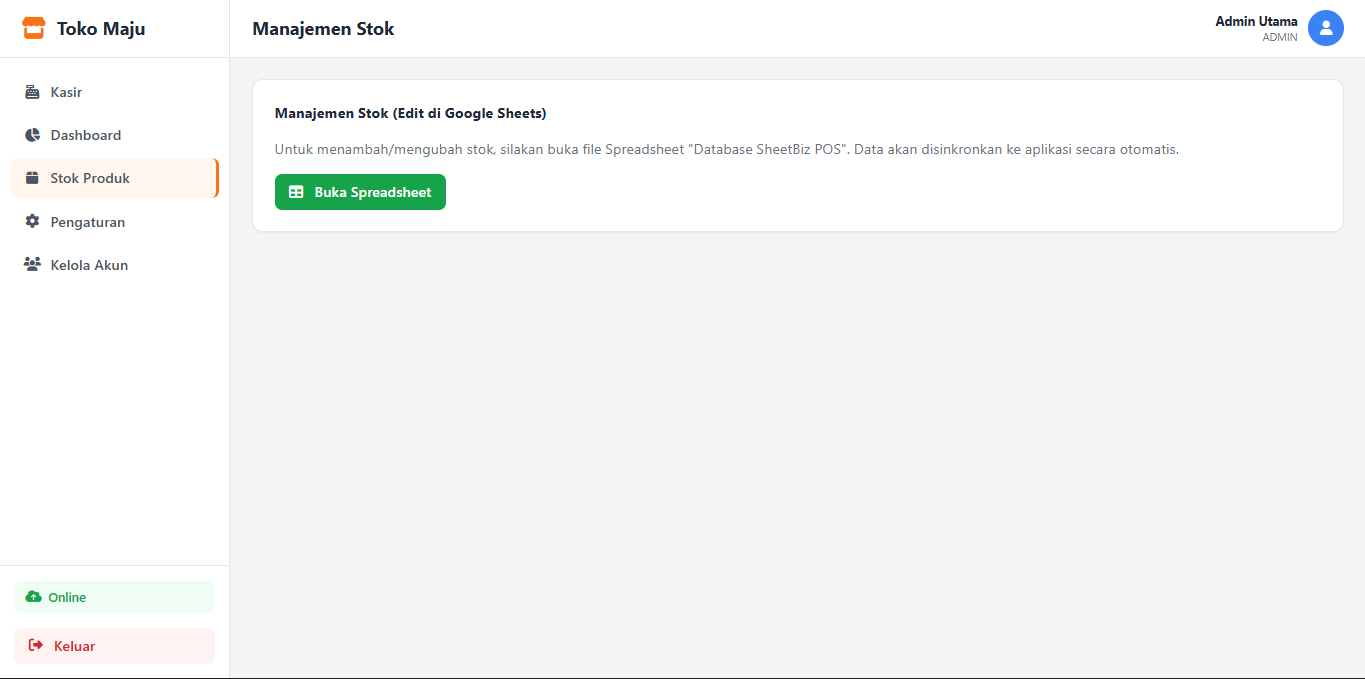Screen dimensions: 1365x679
Task: Open Pengaturan settings page
Action: pos(88,222)
